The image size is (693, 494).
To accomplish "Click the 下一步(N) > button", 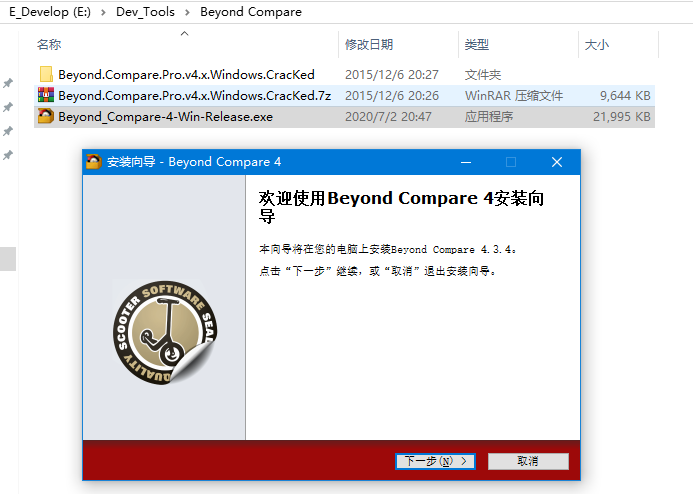I will [435, 461].
